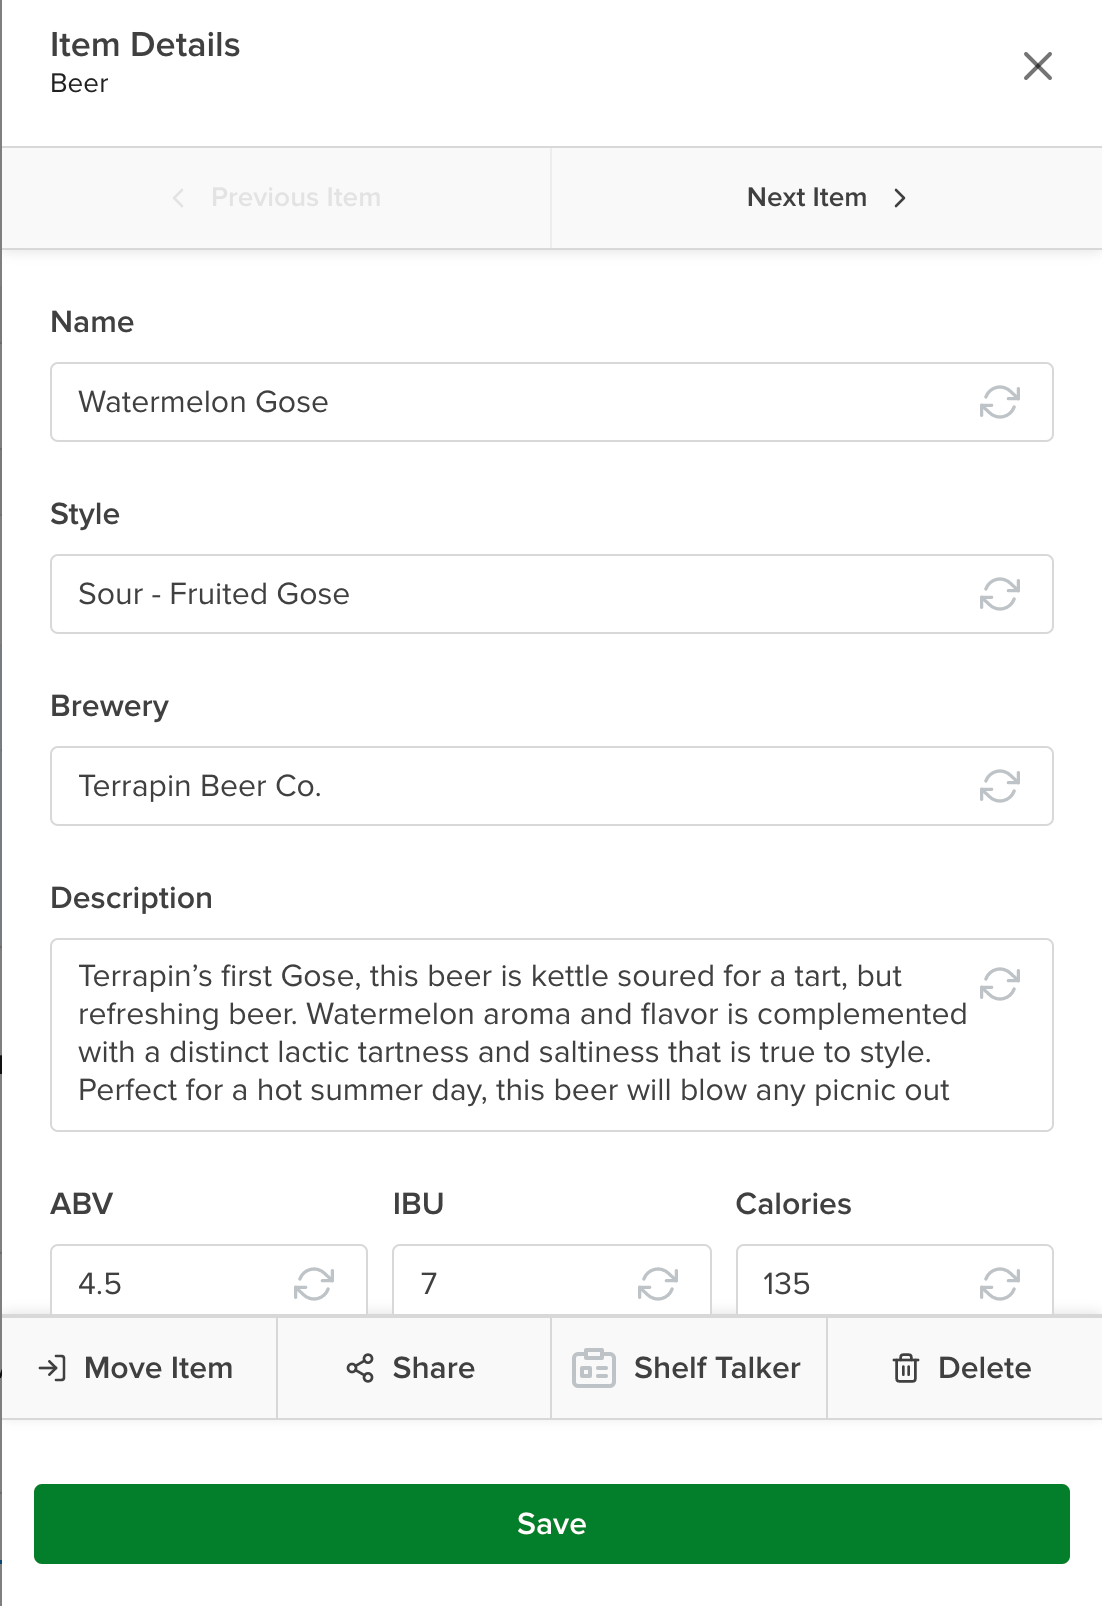Open the Shelf Talker
This screenshot has width=1102, height=1606.
point(689,1368)
